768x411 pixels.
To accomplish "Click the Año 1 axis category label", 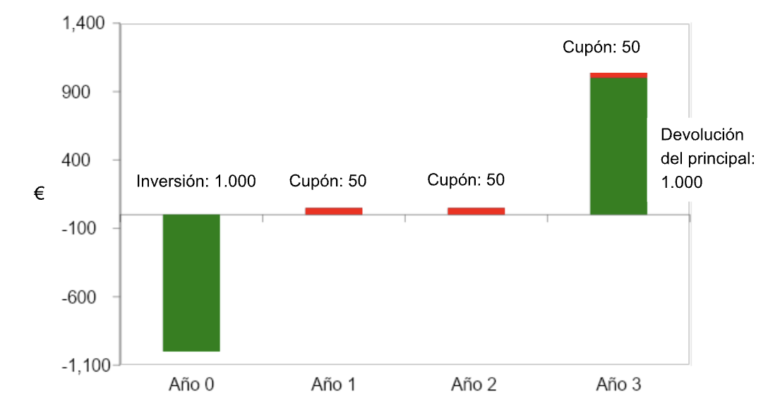I will coord(334,385).
